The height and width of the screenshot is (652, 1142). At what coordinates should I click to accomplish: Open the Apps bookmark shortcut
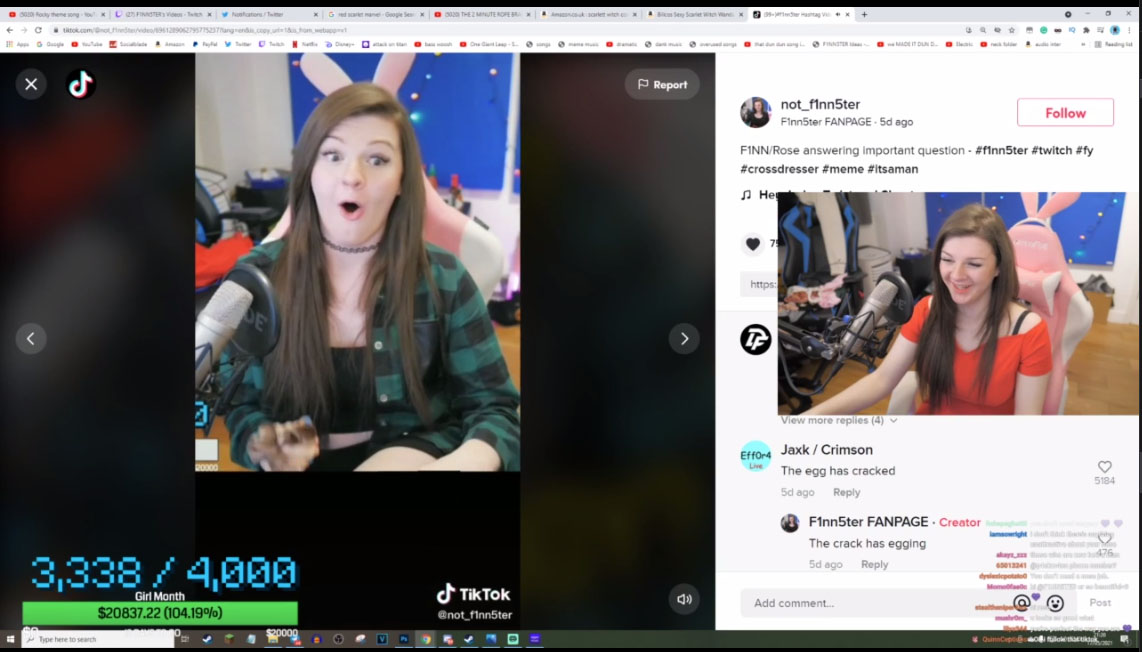click(18, 44)
